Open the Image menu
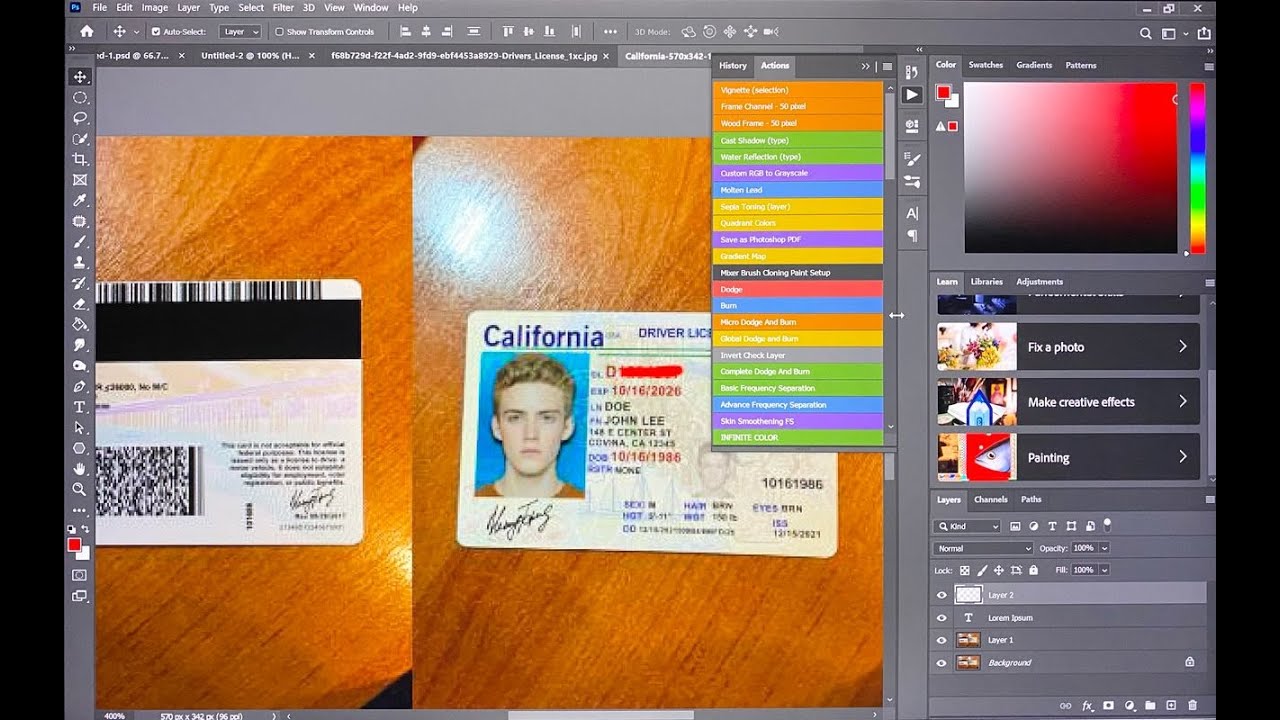Image resolution: width=1280 pixels, height=720 pixels. click(155, 7)
